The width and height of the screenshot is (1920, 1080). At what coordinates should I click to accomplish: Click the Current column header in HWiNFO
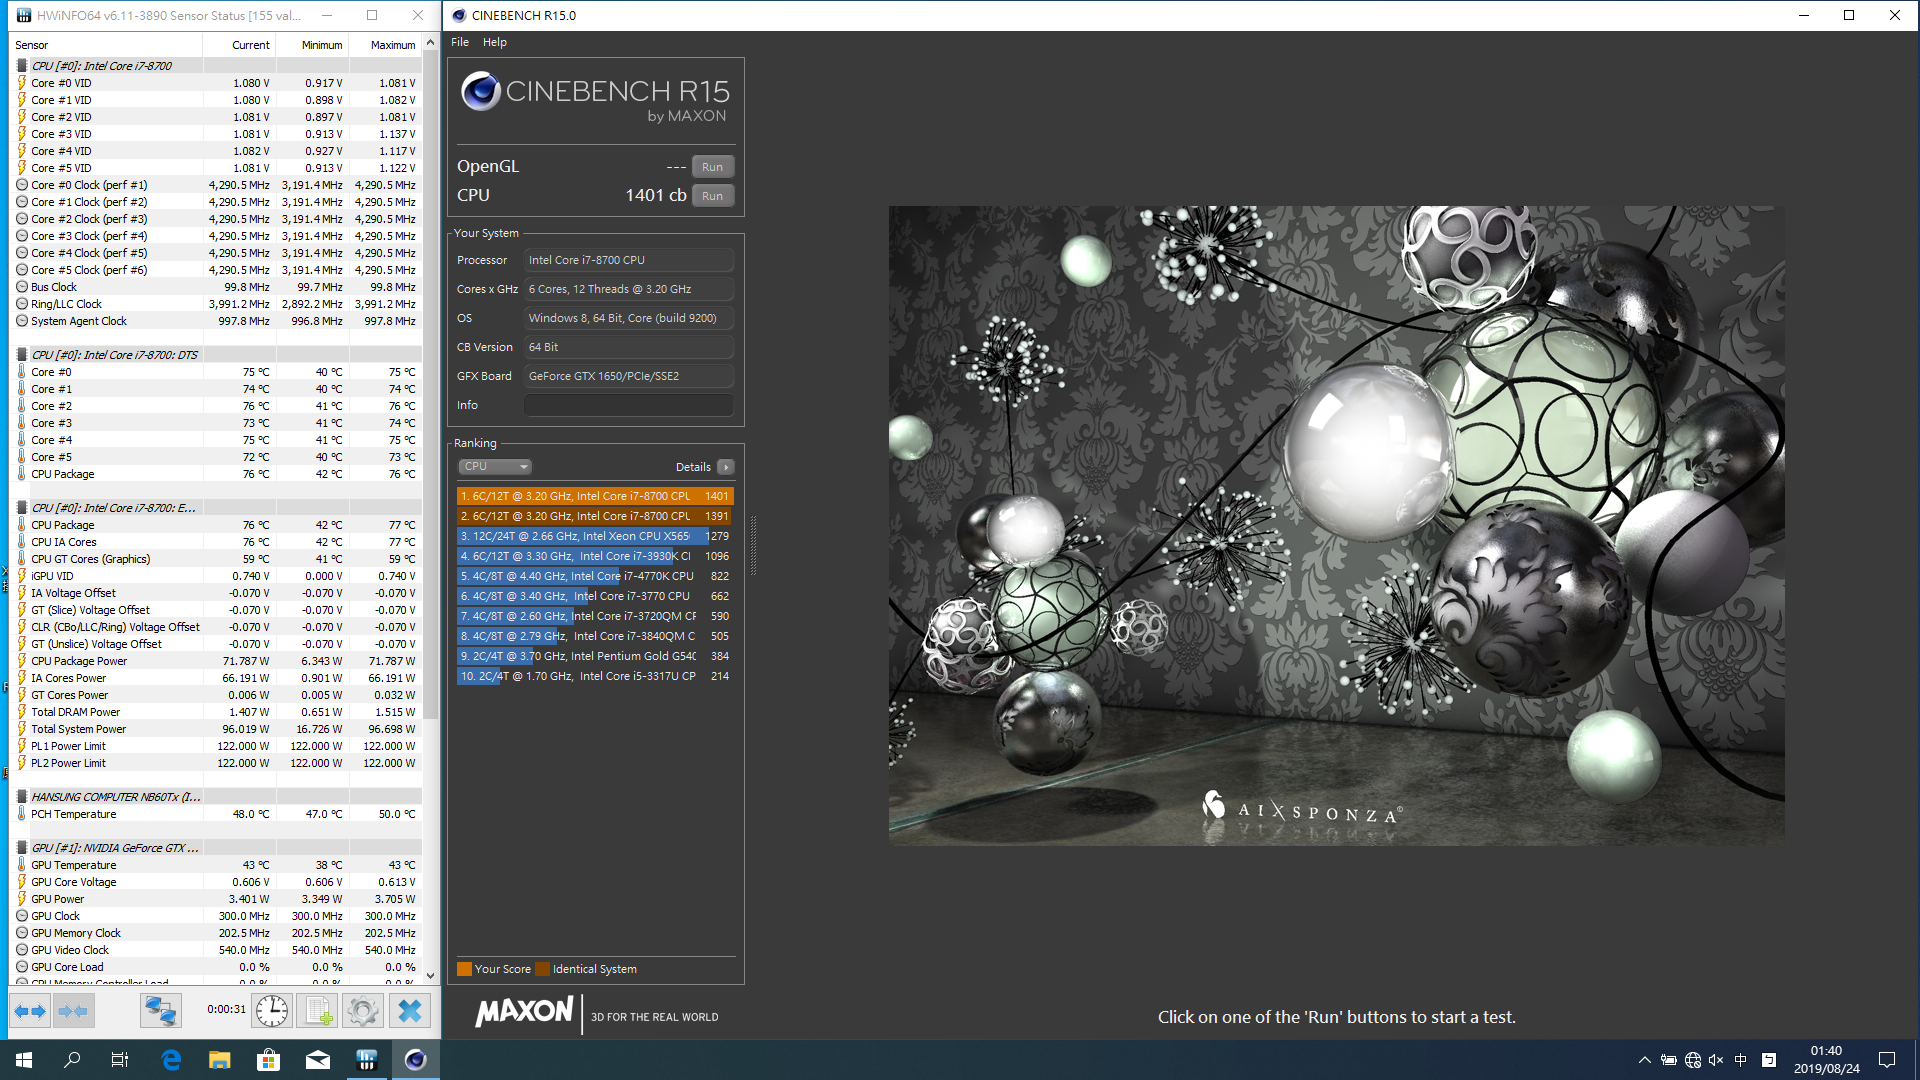[240, 45]
